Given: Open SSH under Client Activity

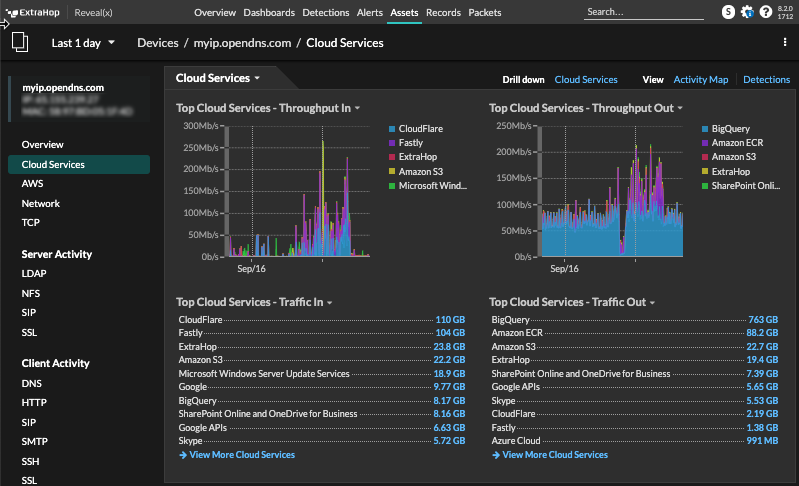Looking at the screenshot, I should pyautogui.click(x=30, y=462).
